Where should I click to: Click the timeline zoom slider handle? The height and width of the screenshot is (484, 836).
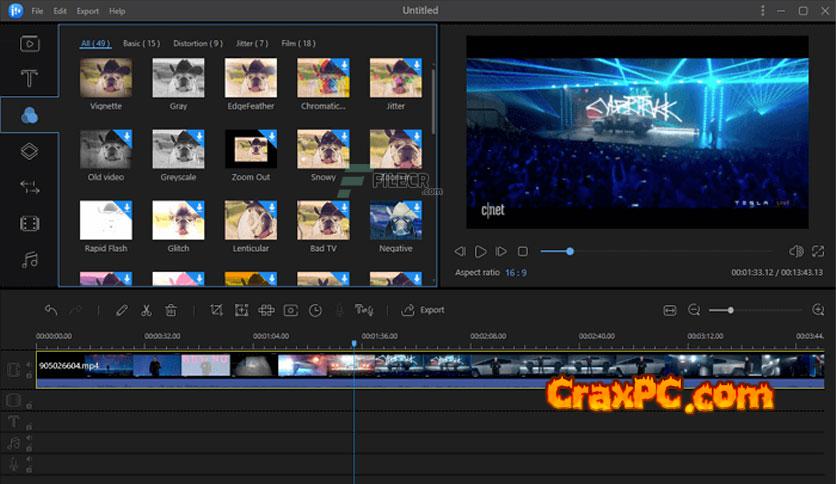point(731,310)
